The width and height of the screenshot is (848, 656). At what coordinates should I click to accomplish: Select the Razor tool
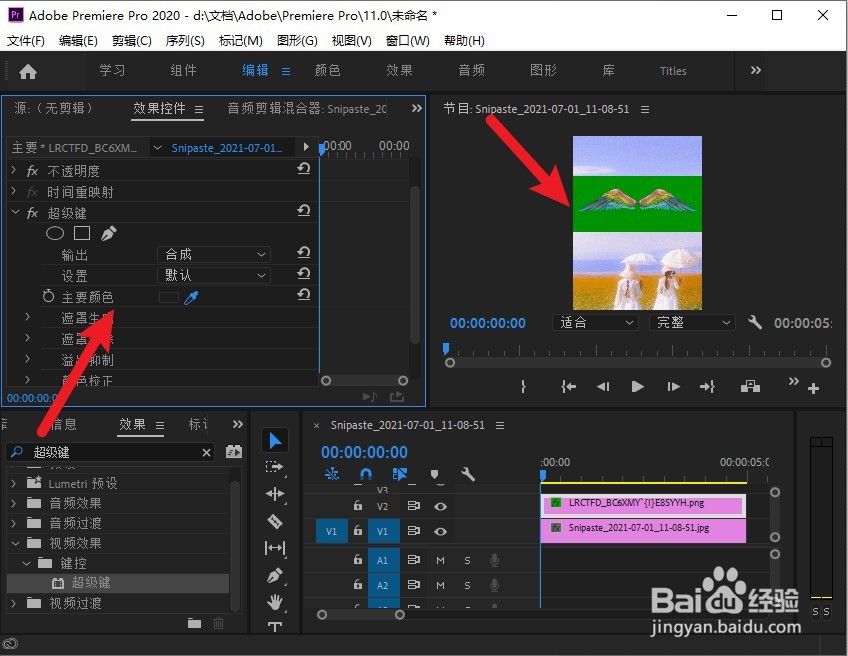coord(275,521)
